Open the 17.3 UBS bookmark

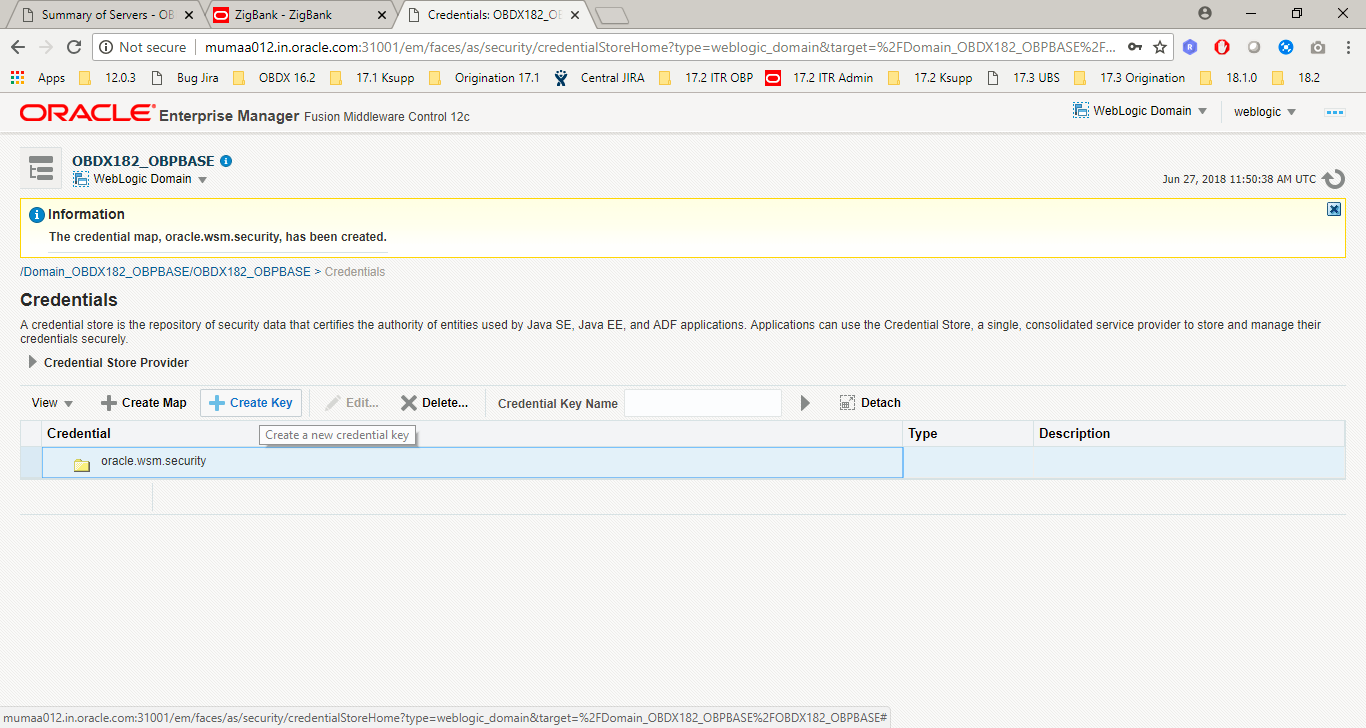1022,78
